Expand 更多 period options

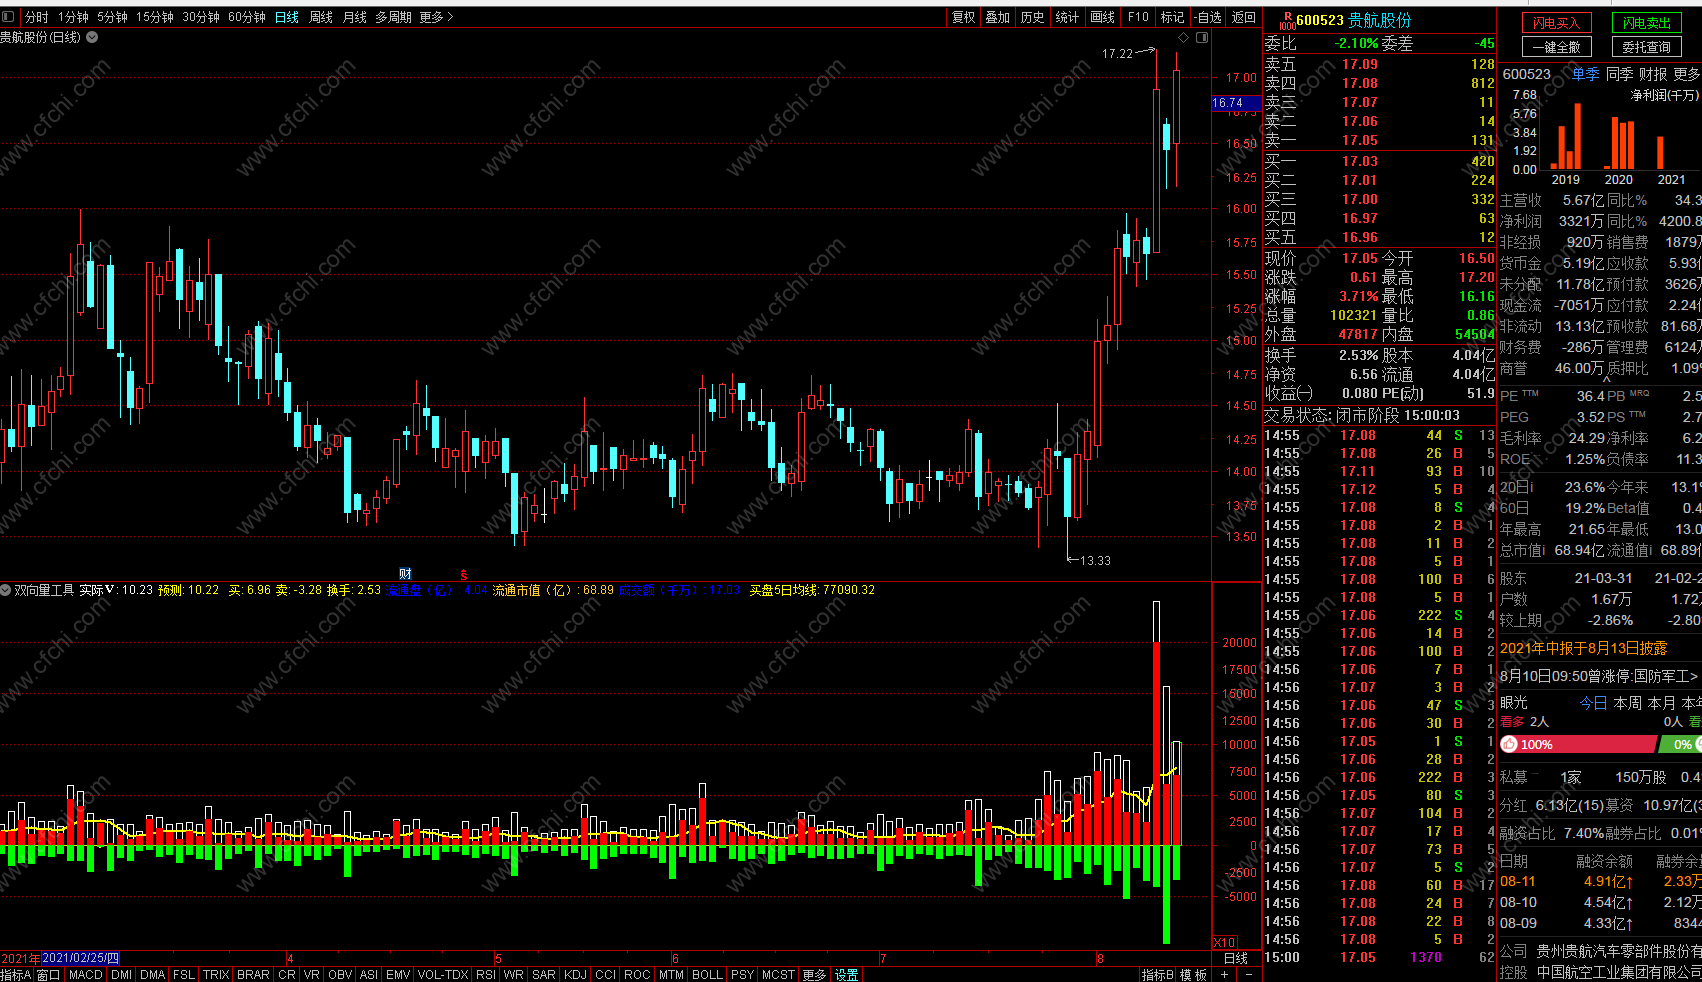coord(436,17)
